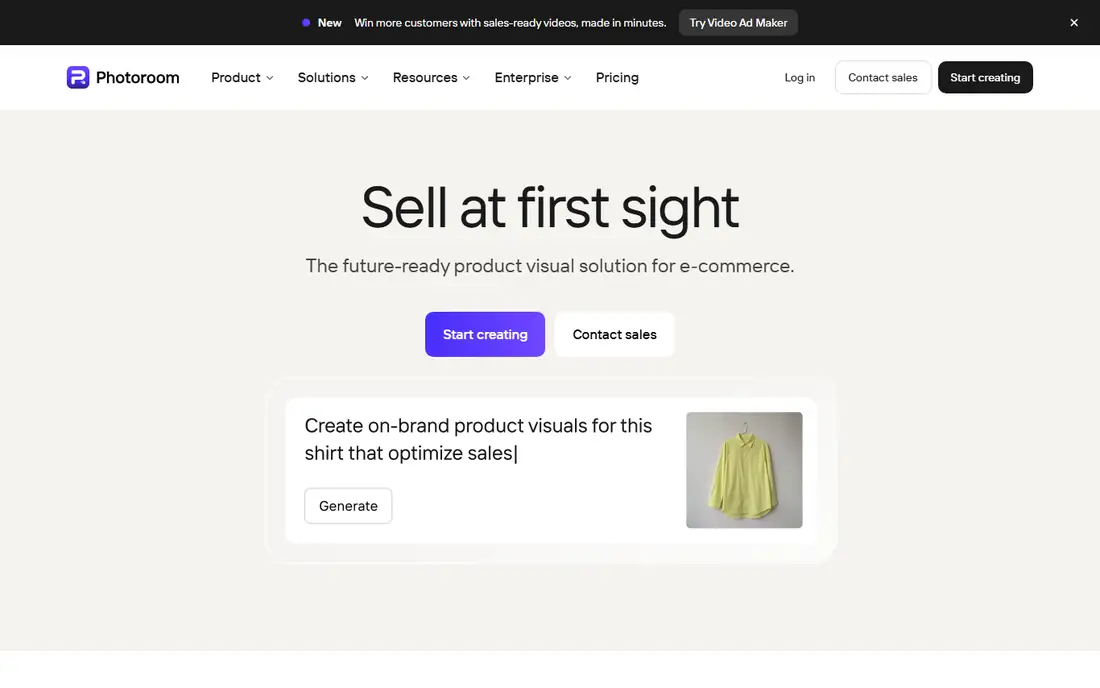Click the Photoroom logo icon
Viewport: 1100px width, 688px height.
(78, 77)
